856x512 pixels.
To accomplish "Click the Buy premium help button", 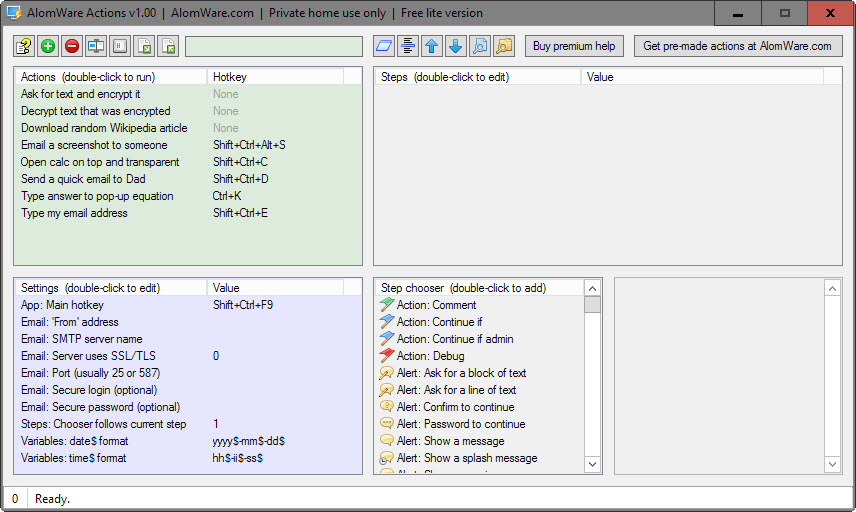I will tap(574, 46).
